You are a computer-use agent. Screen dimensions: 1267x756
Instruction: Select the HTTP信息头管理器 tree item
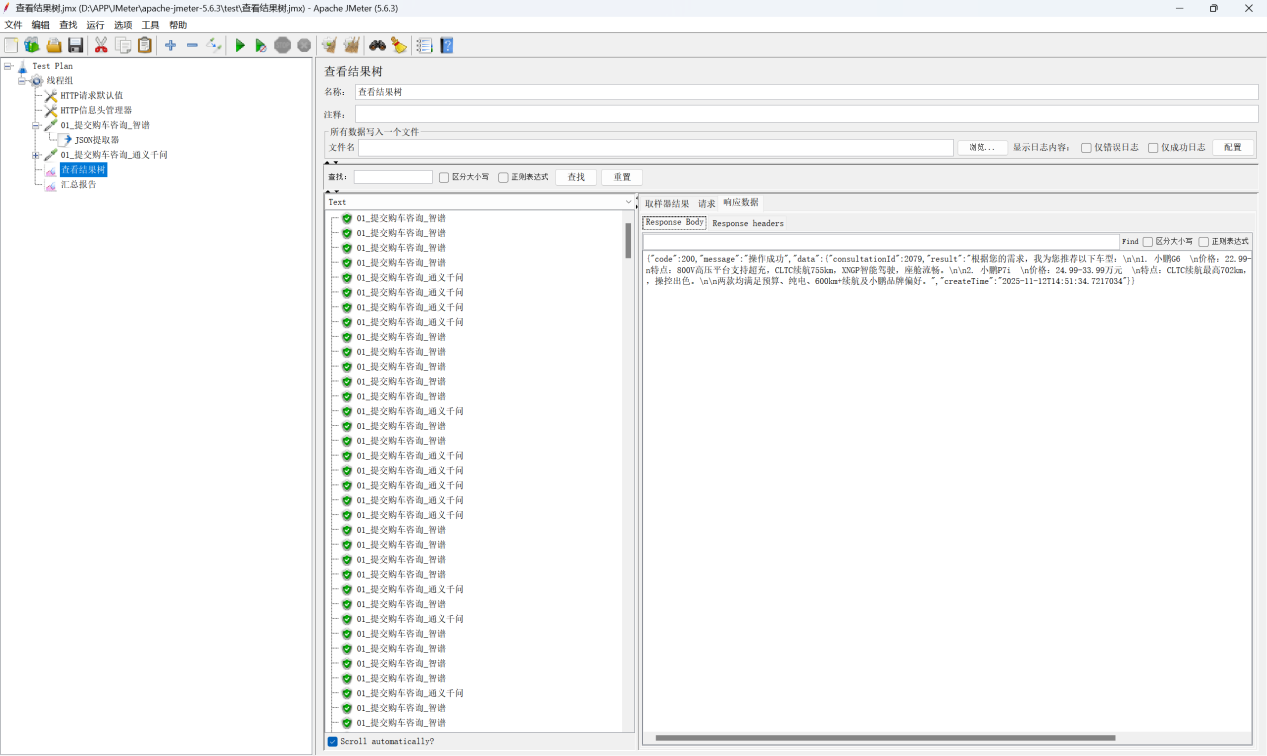coord(96,111)
